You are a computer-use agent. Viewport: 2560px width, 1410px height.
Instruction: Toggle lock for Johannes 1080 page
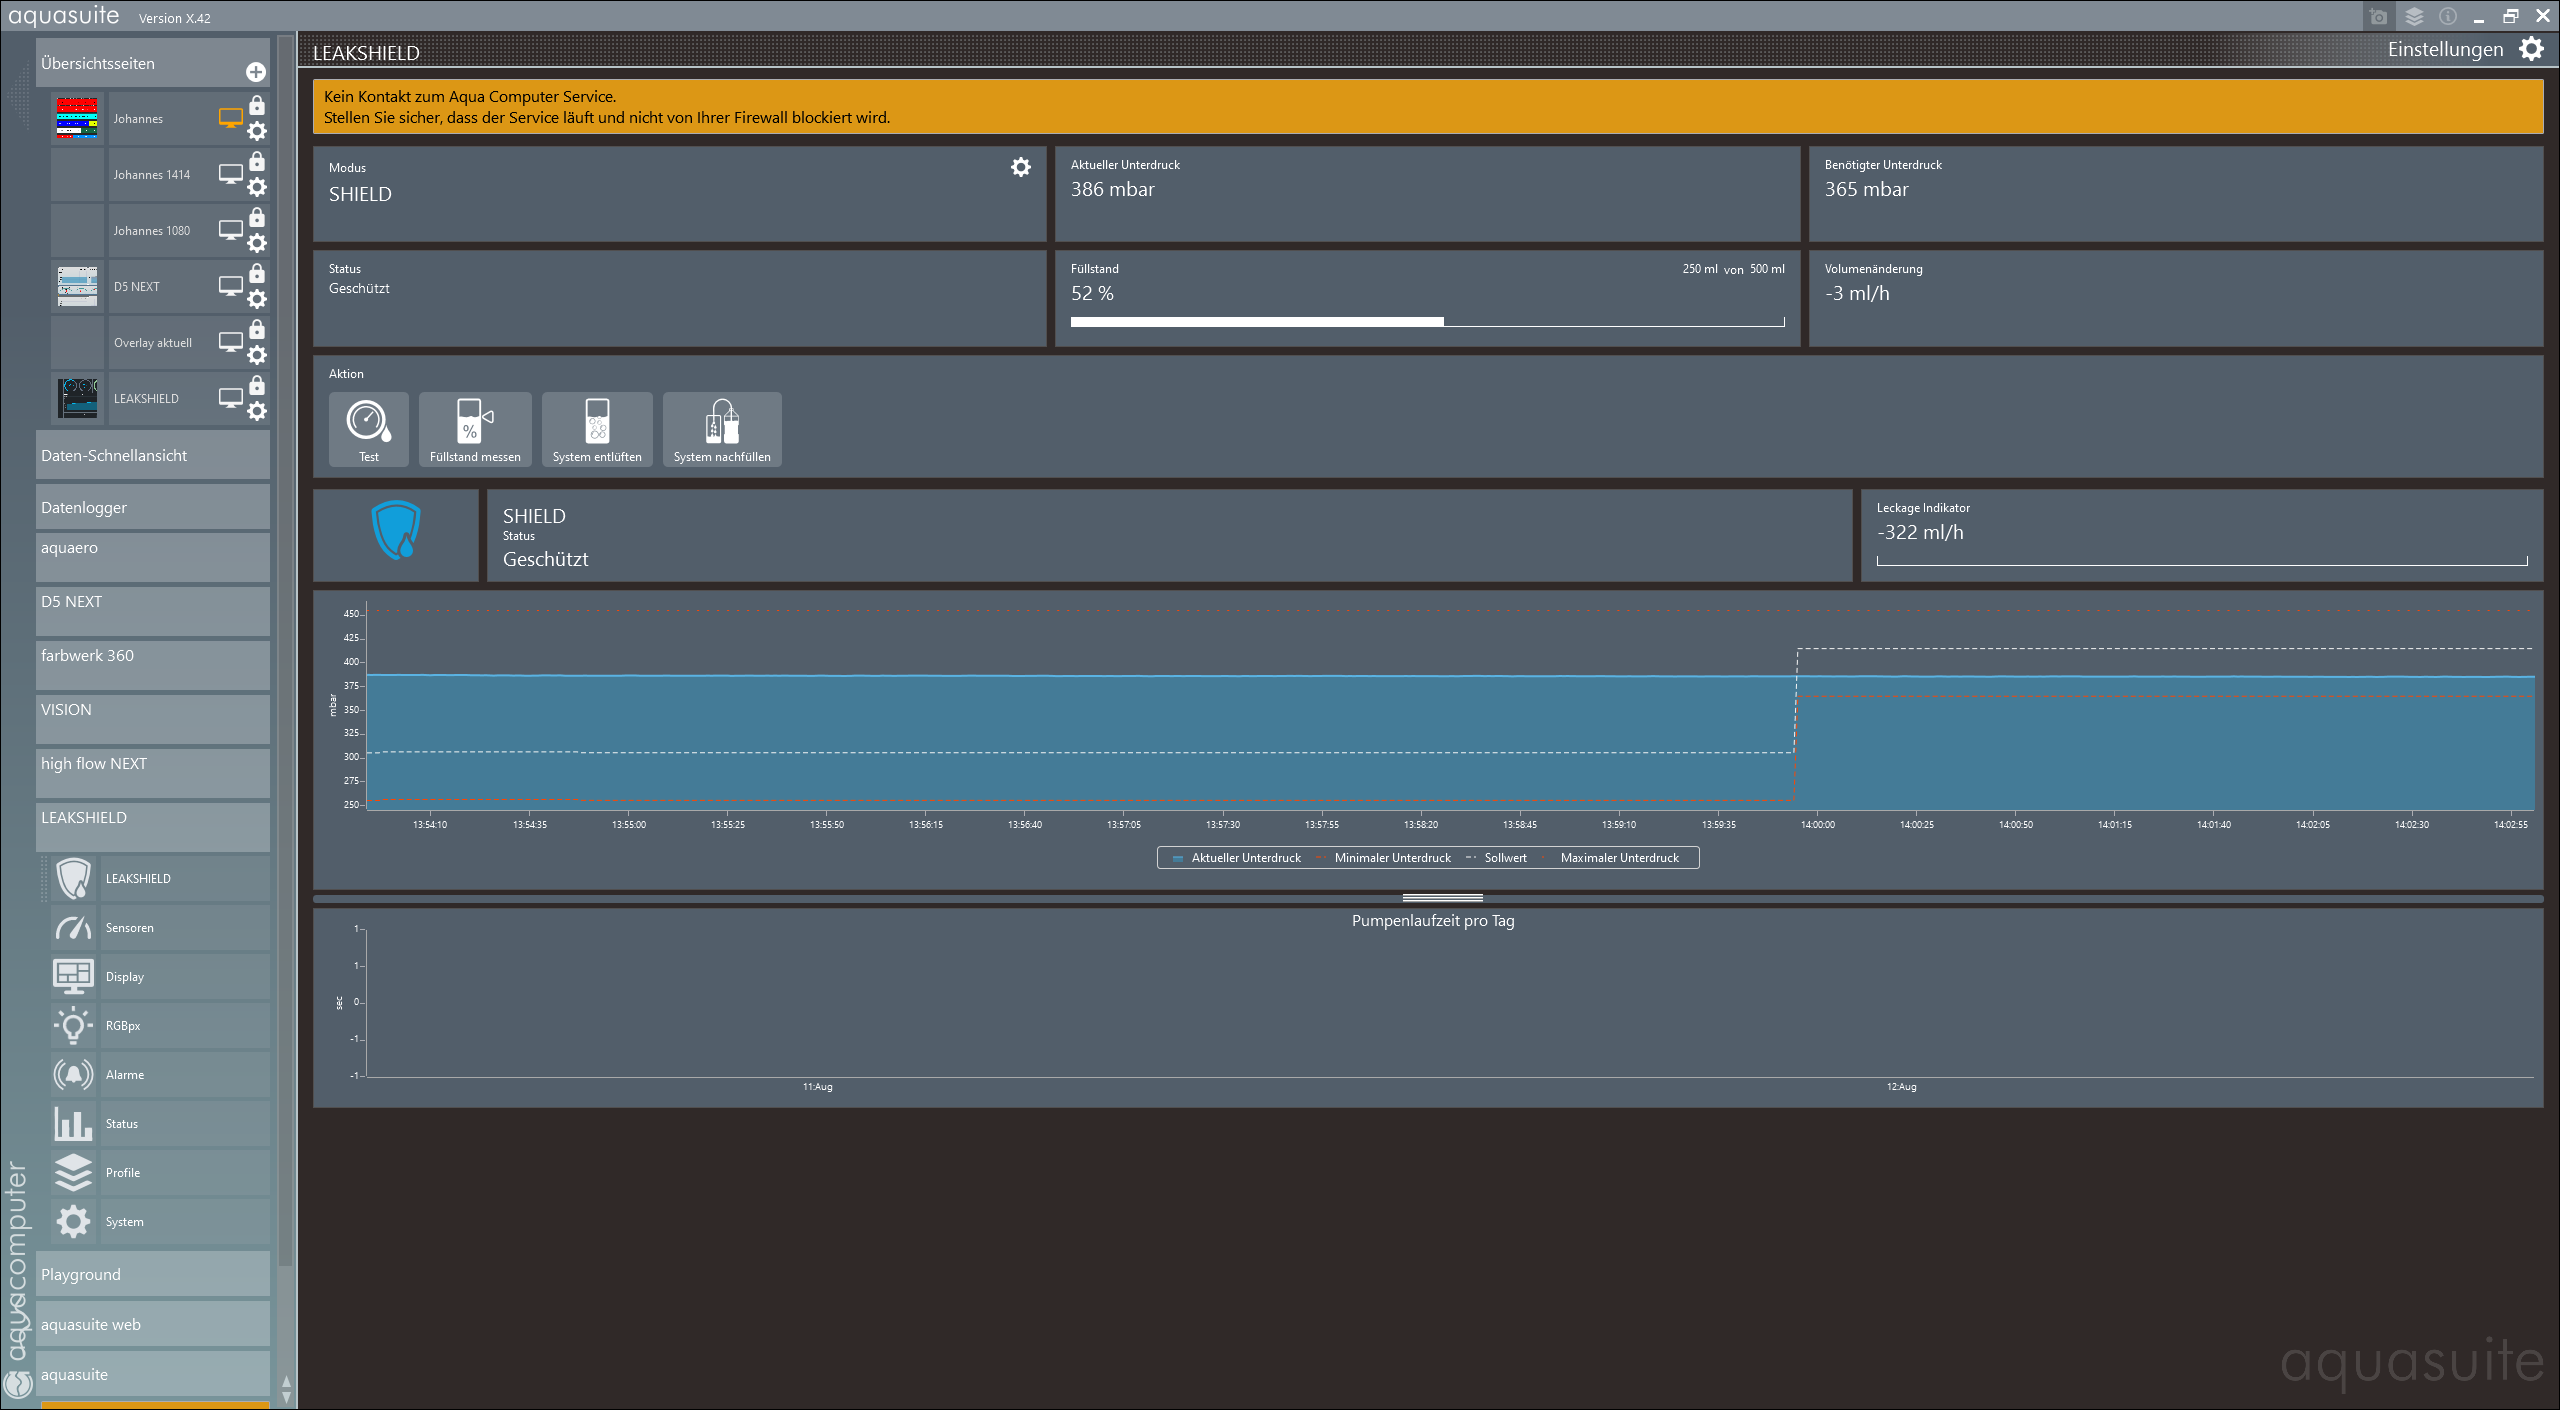pyautogui.click(x=257, y=217)
